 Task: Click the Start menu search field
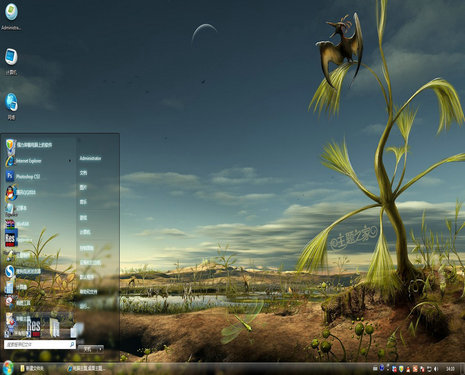(x=40, y=344)
